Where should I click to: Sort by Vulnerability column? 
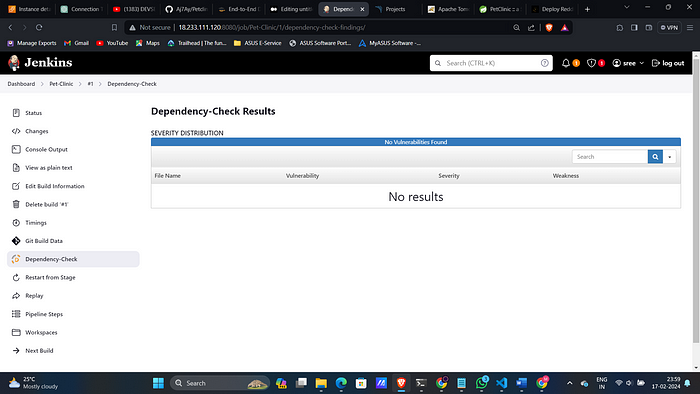tap(302, 176)
